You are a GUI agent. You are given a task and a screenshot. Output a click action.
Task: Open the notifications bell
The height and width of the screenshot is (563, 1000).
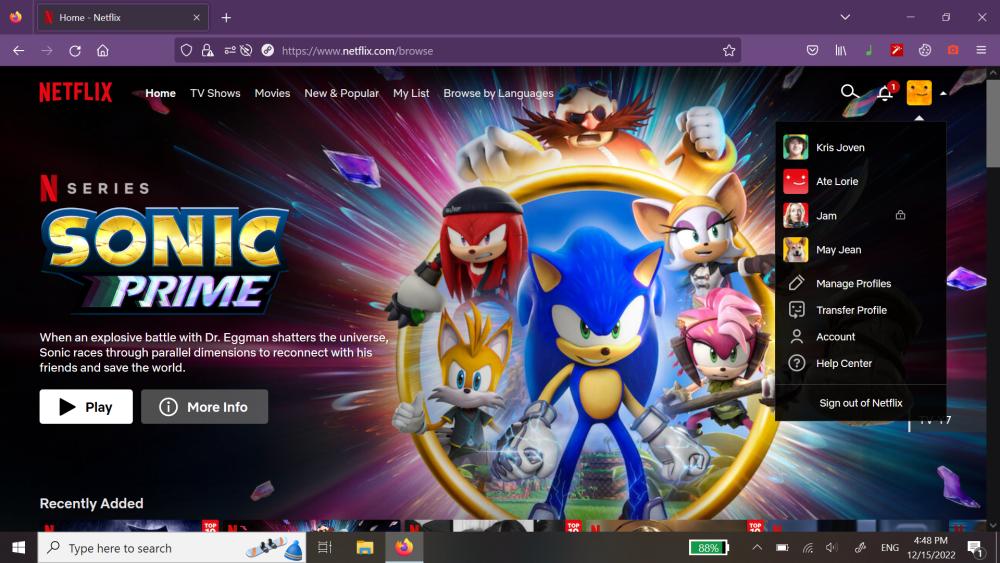point(885,93)
